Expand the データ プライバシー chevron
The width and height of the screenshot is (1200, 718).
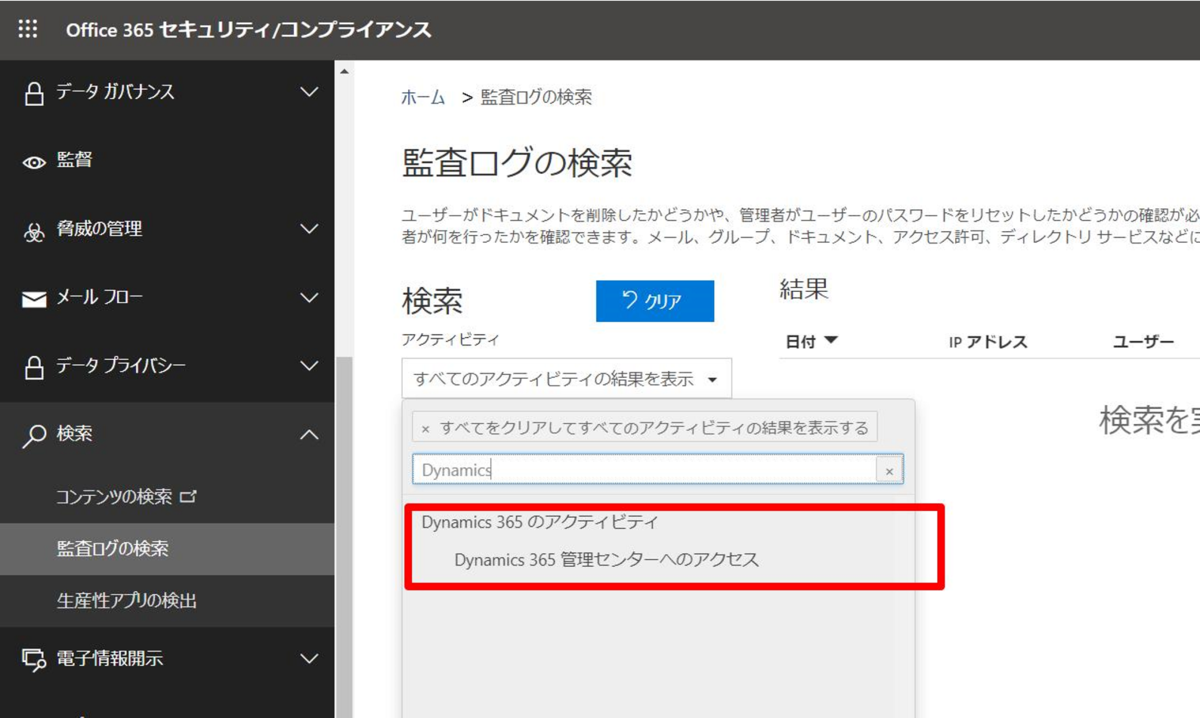click(309, 366)
